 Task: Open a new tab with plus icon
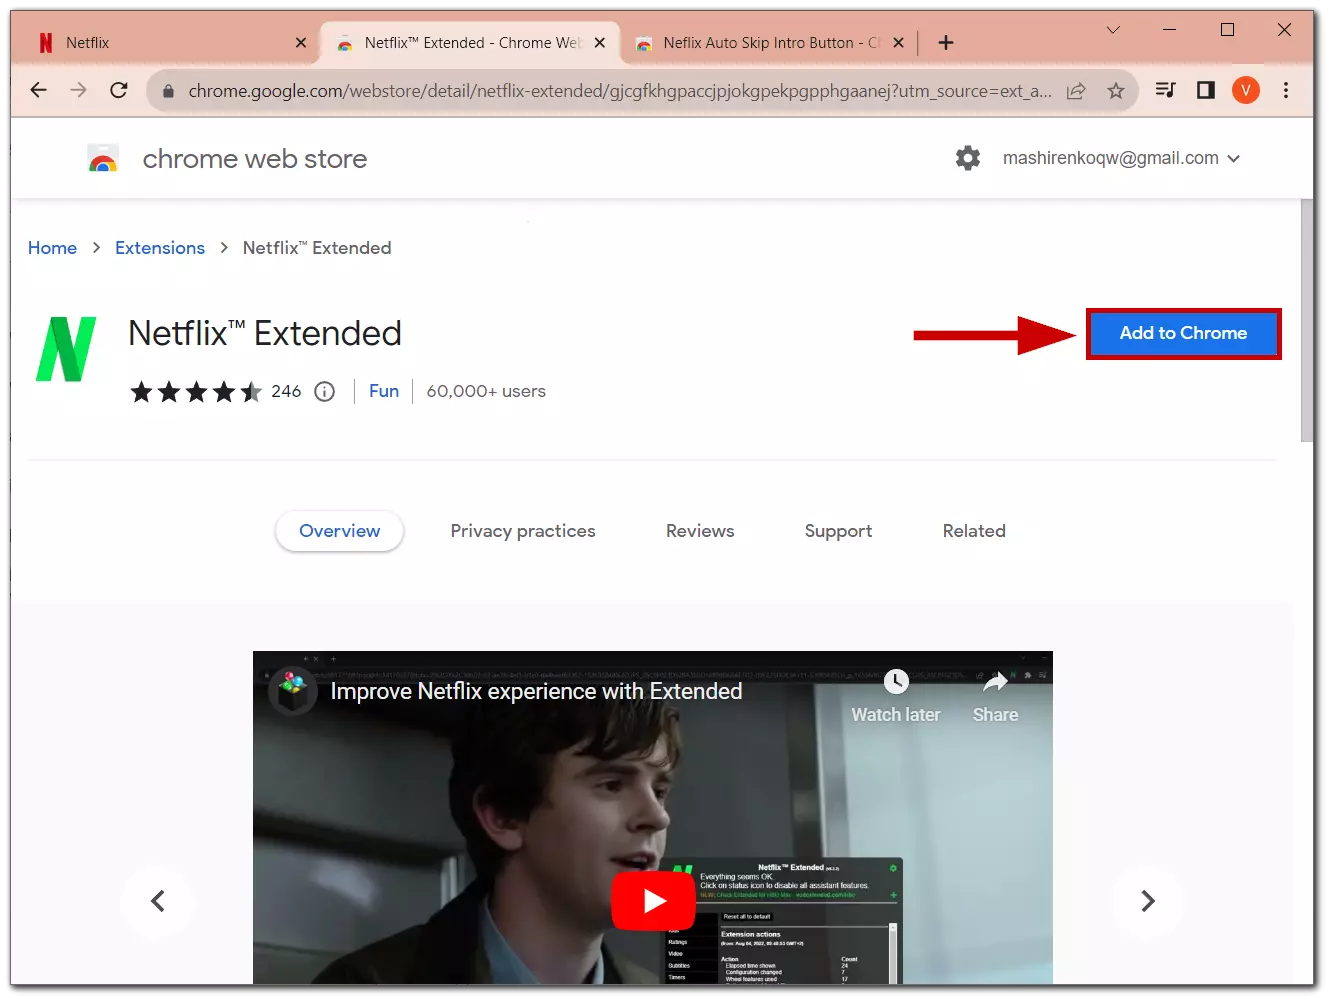pos(946,42)
